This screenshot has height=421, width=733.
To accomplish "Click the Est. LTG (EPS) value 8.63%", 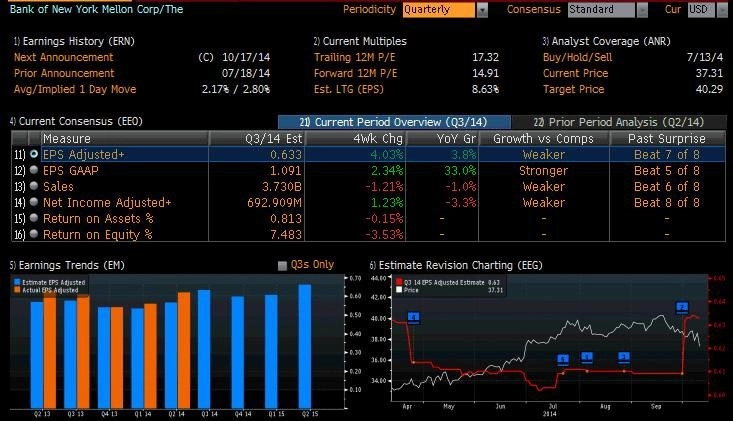I will [x=485, y=89].
